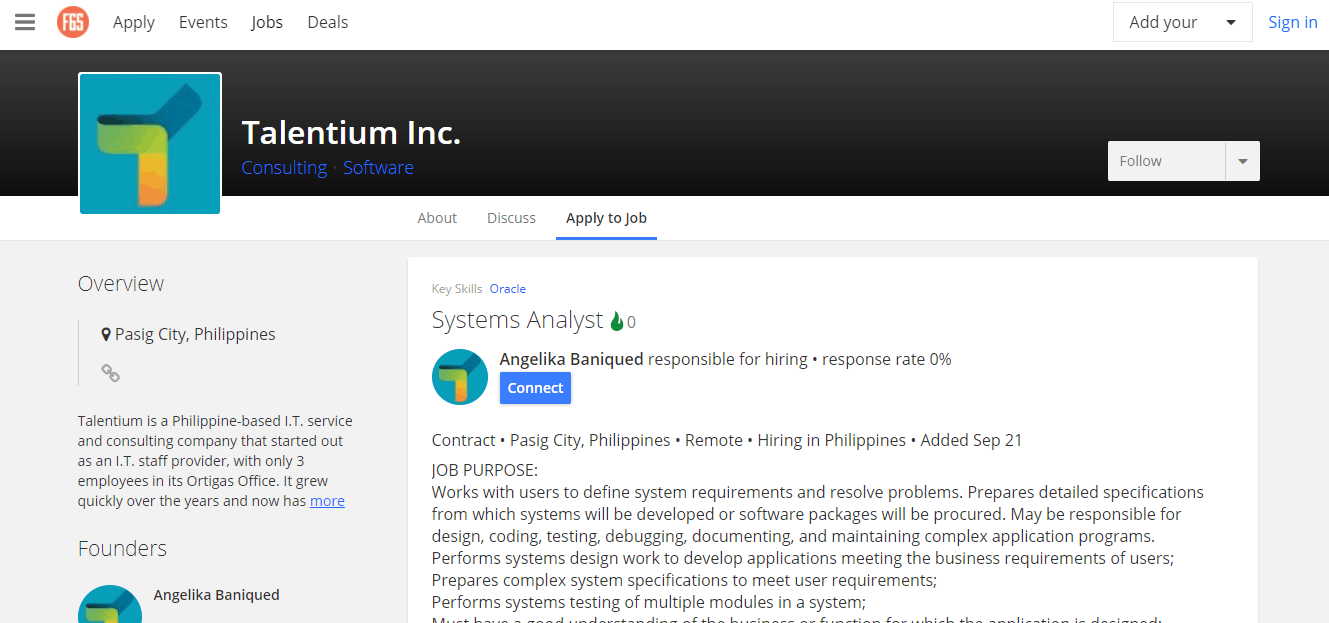Click Angelika Baniqued name in the job post
1329x623 pixels.
pyautogui.click(x=571, y=359)
